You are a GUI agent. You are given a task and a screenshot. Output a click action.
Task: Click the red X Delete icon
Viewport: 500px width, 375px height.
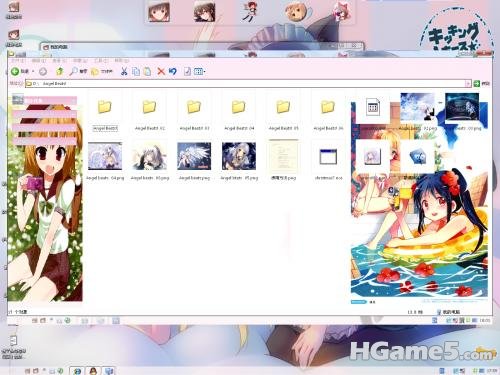point(161,71)
